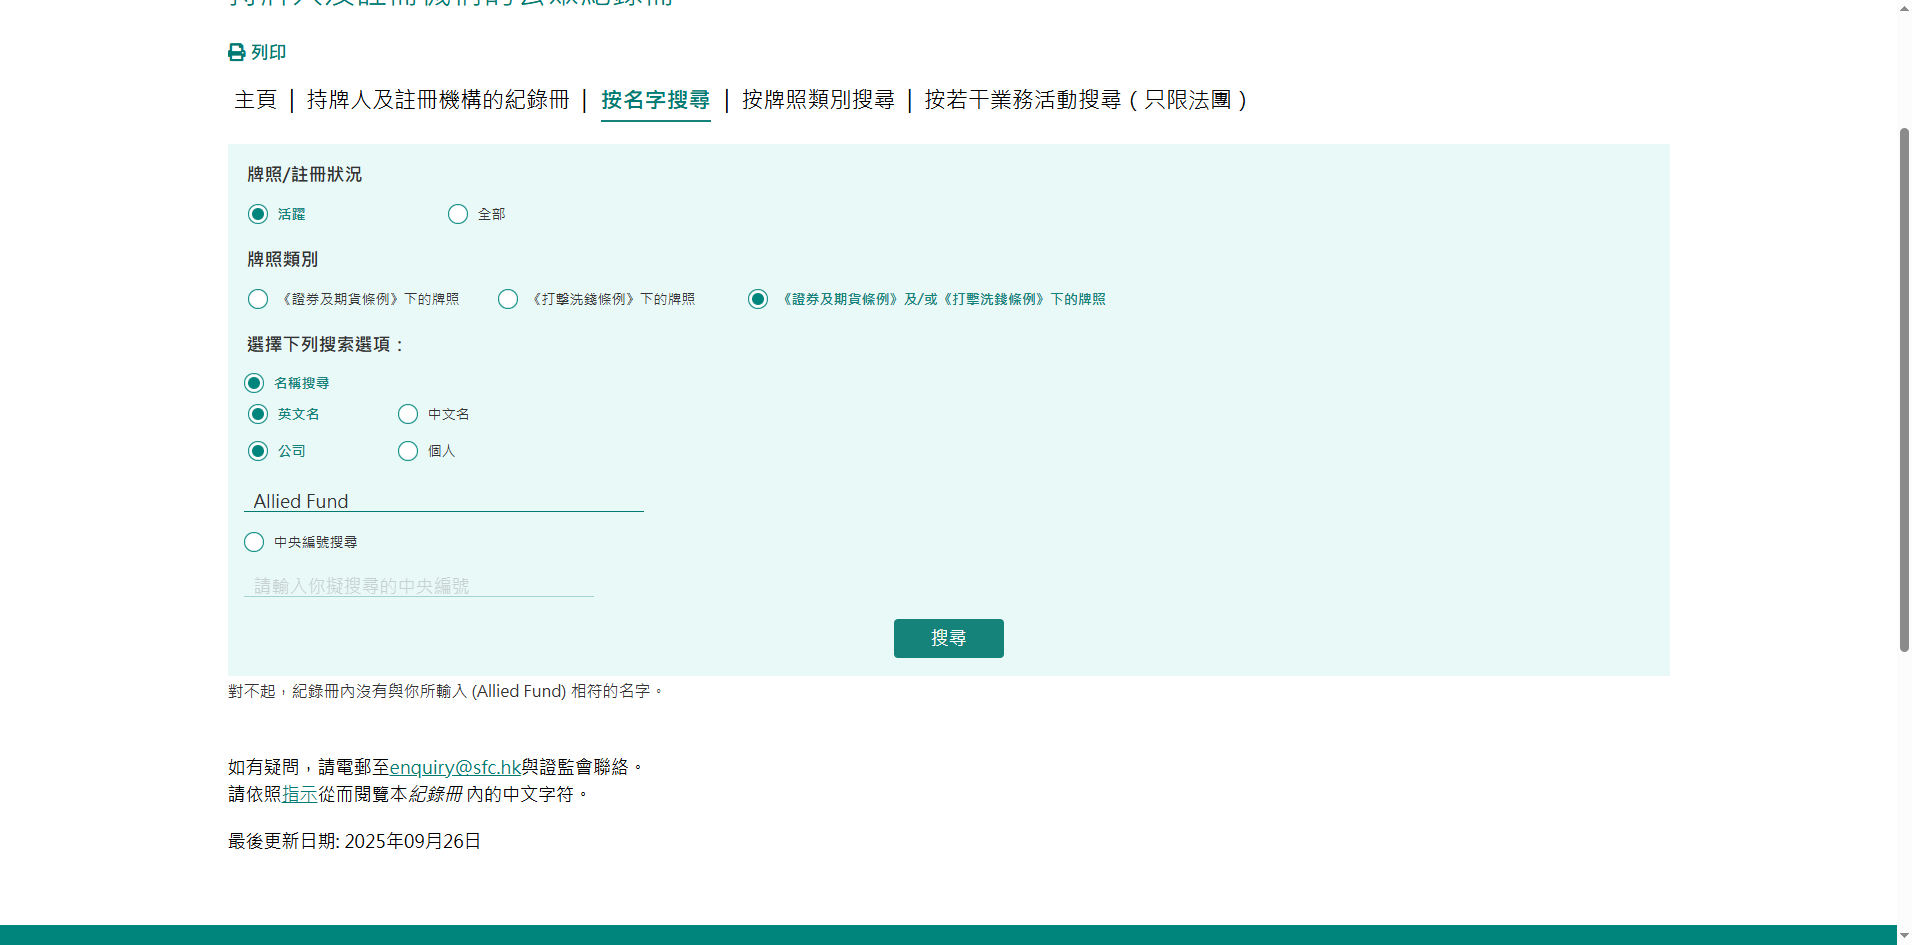
Task: Choose the 中文名 name language option
Action: [408, 414]
